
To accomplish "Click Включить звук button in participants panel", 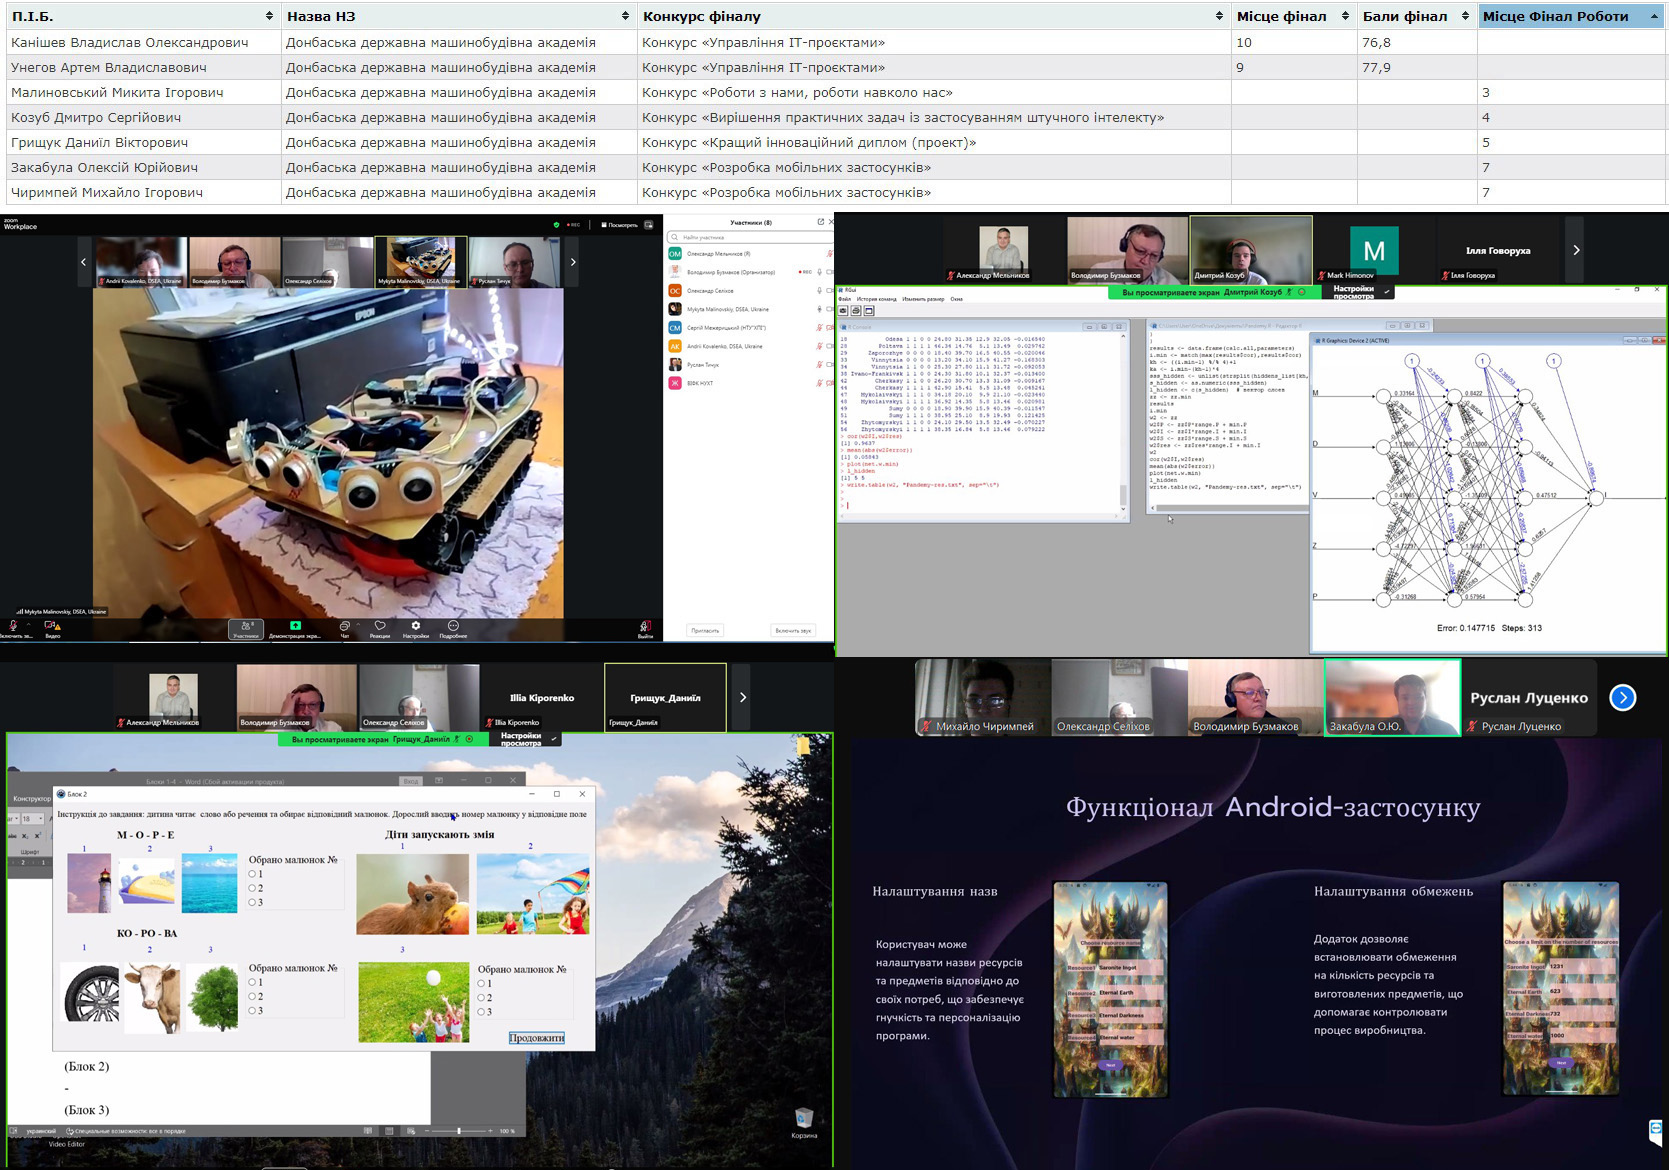I will 793,630.
